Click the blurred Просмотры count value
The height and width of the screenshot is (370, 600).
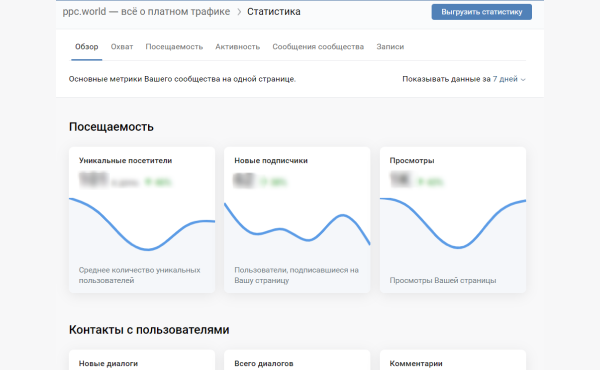401,180
